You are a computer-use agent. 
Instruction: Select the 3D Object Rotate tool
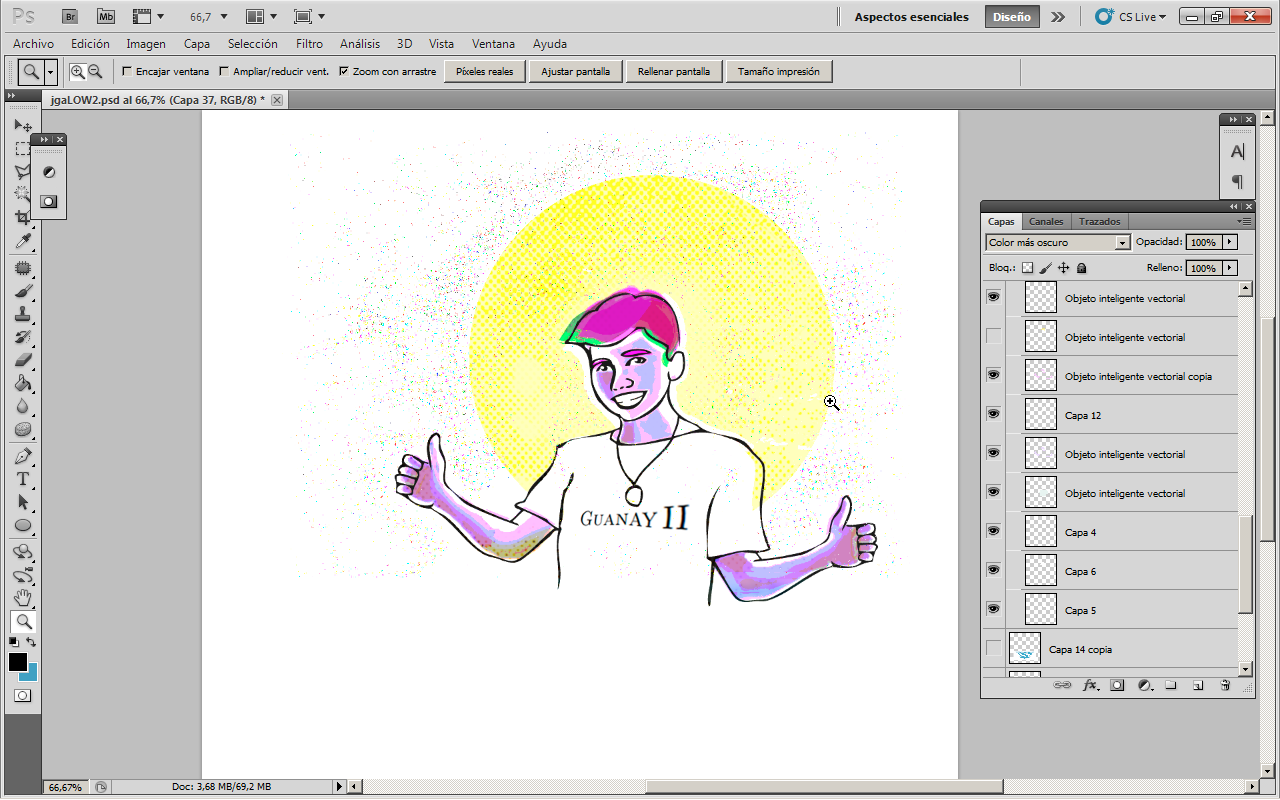click(22, 552)
